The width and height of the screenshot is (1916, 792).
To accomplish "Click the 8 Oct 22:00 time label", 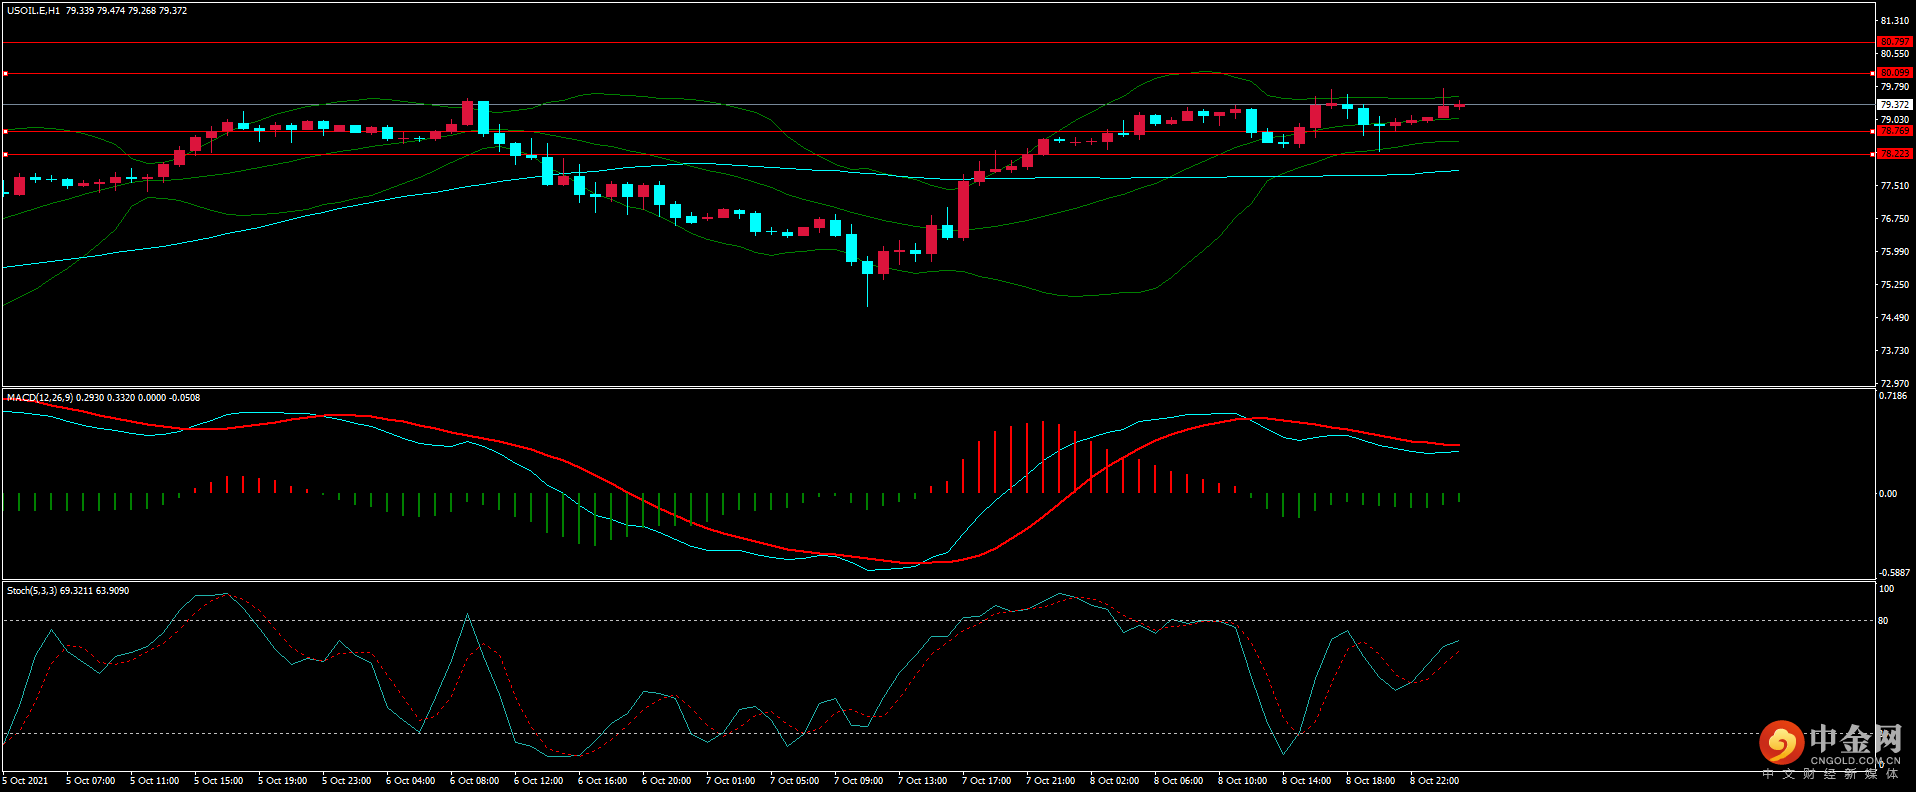I will coord(1434,781).
